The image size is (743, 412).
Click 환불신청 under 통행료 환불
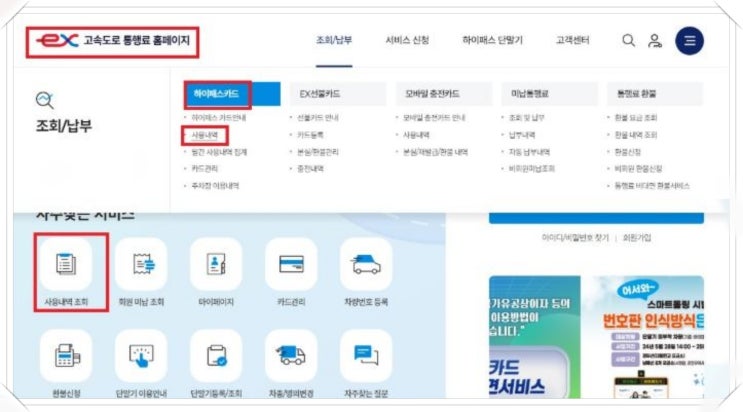point(628,152)
